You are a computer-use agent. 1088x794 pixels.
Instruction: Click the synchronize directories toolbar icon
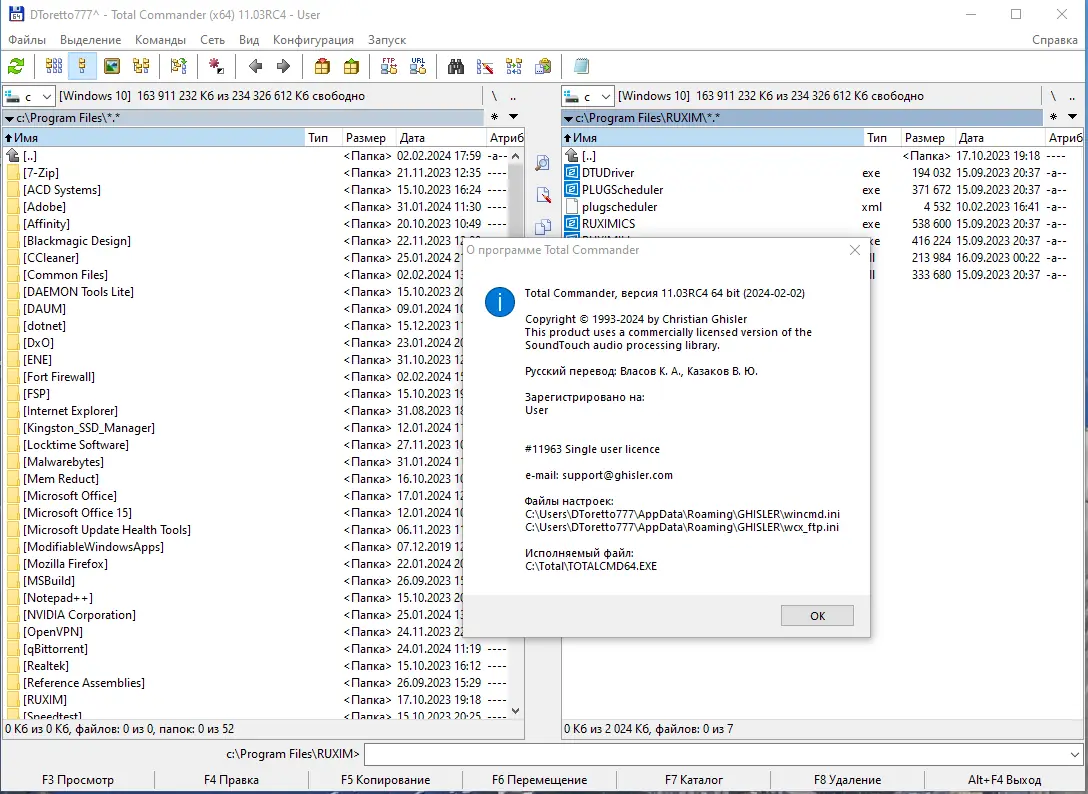pyautogui.click(x=513, y=66)
